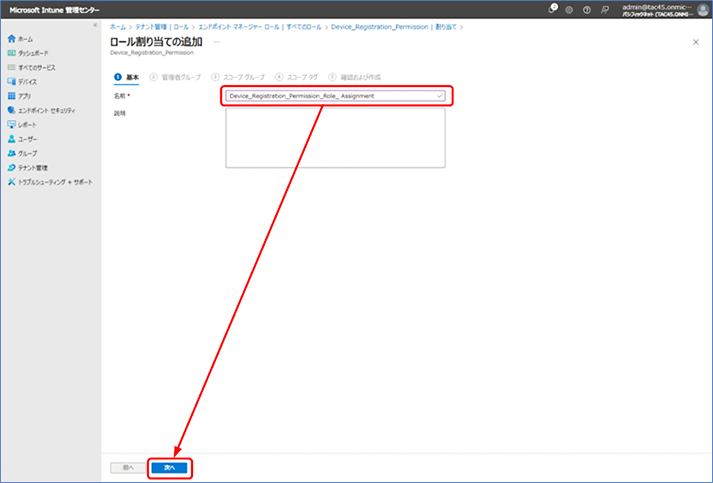Focus the 名前 input field
Viewport: 713px width, 483px height.
pos(336,96)
